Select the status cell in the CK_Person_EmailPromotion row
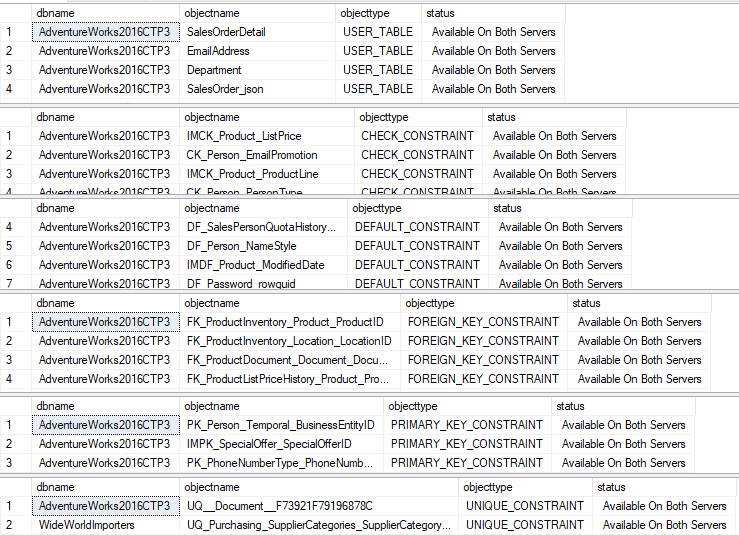This screenshot has height=535, width=739. click(x=554, y=155)
